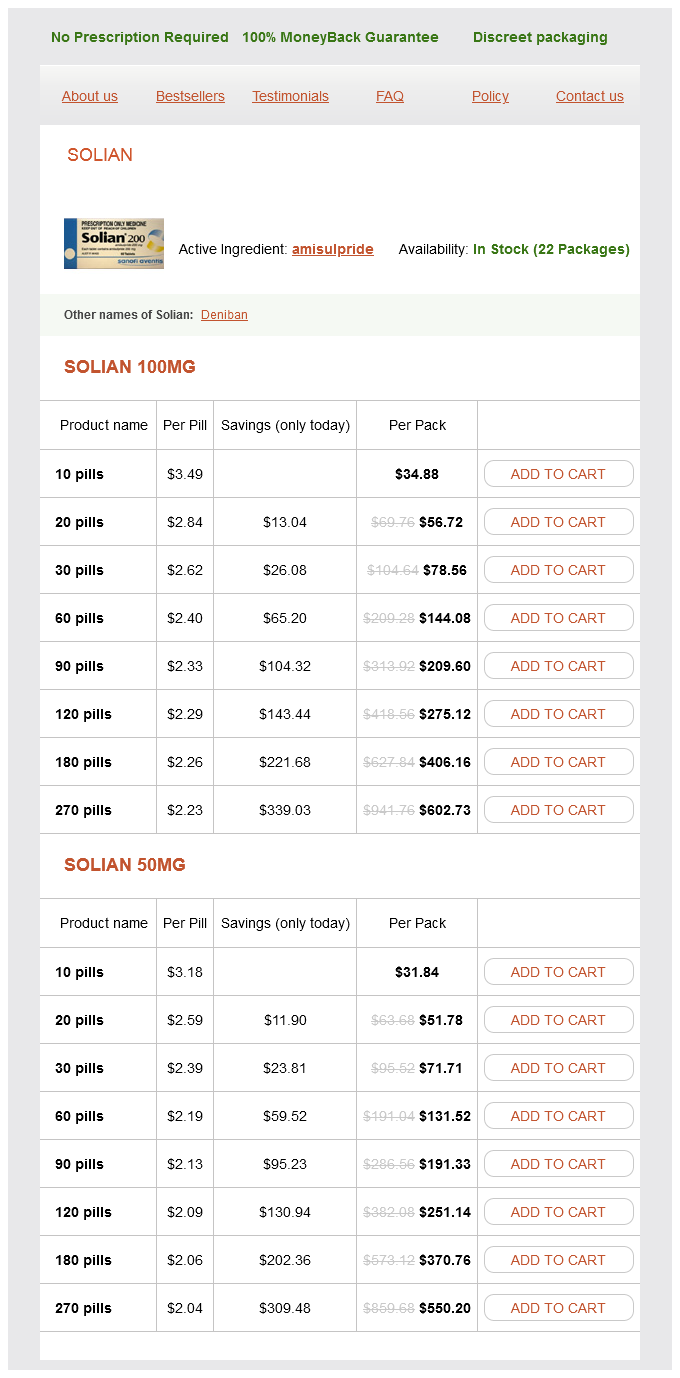This screenshot has width=680, height=1378.
Task: Open the Contact us page
Action: 589,96
